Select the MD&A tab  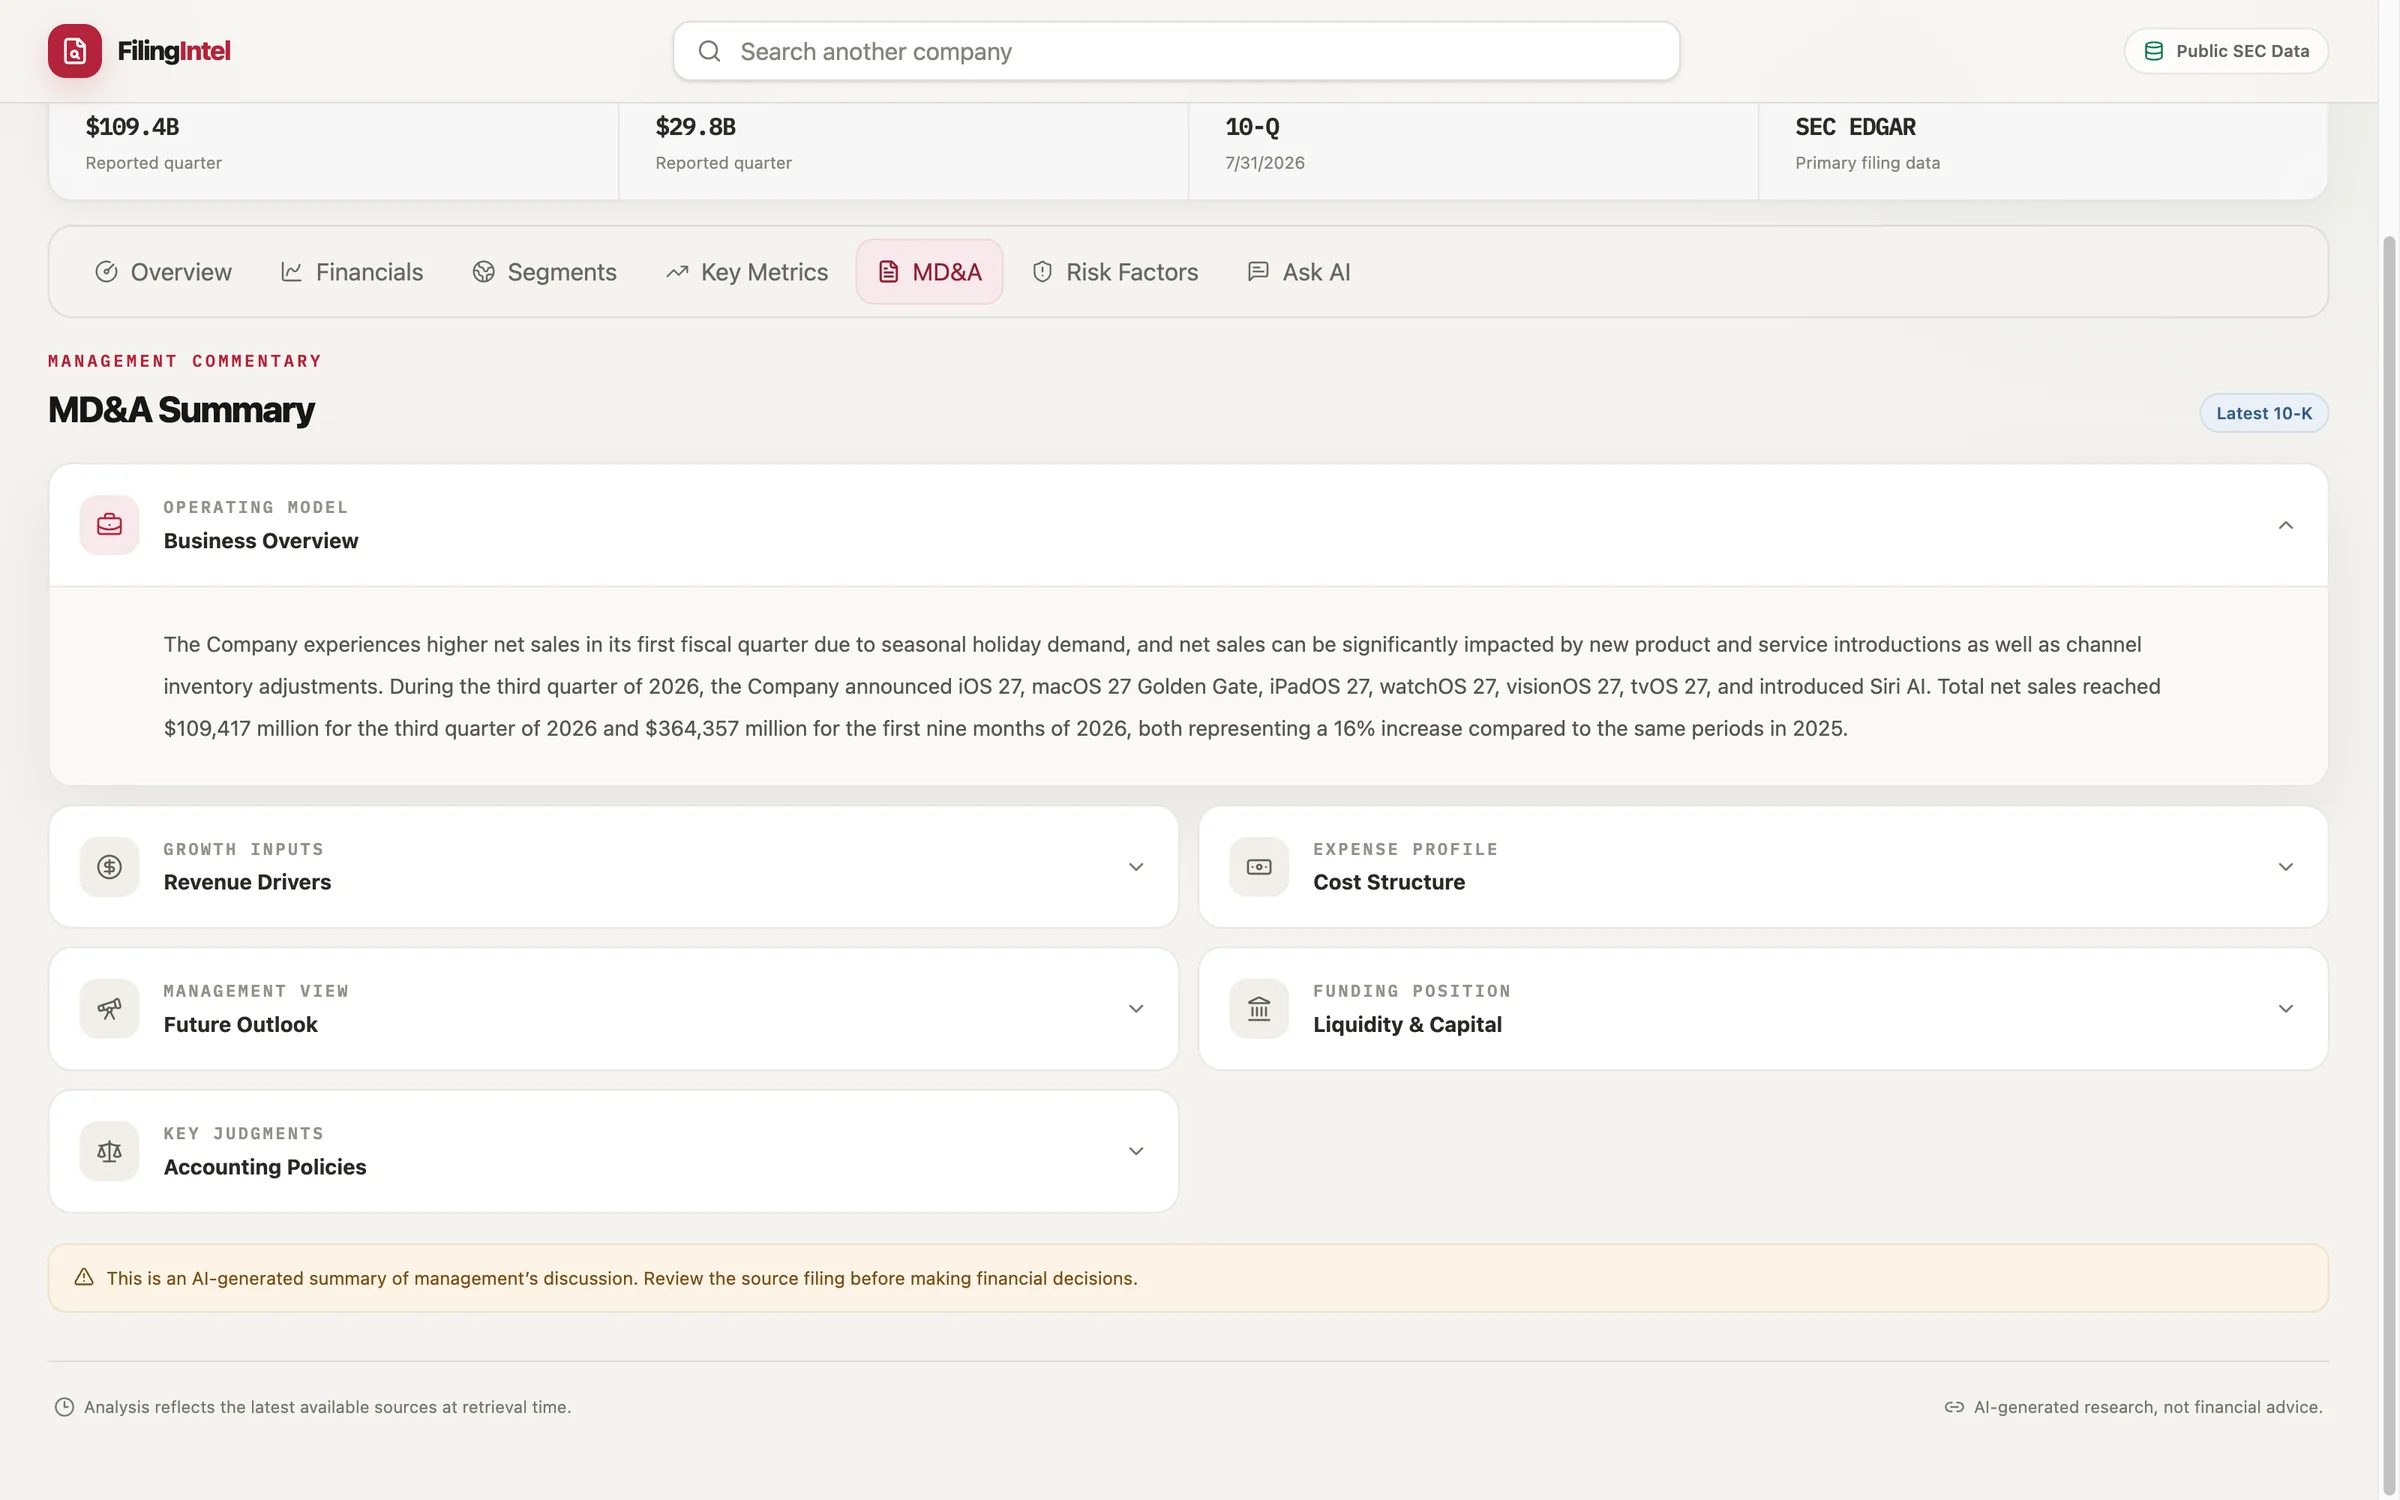click(930, 272)
